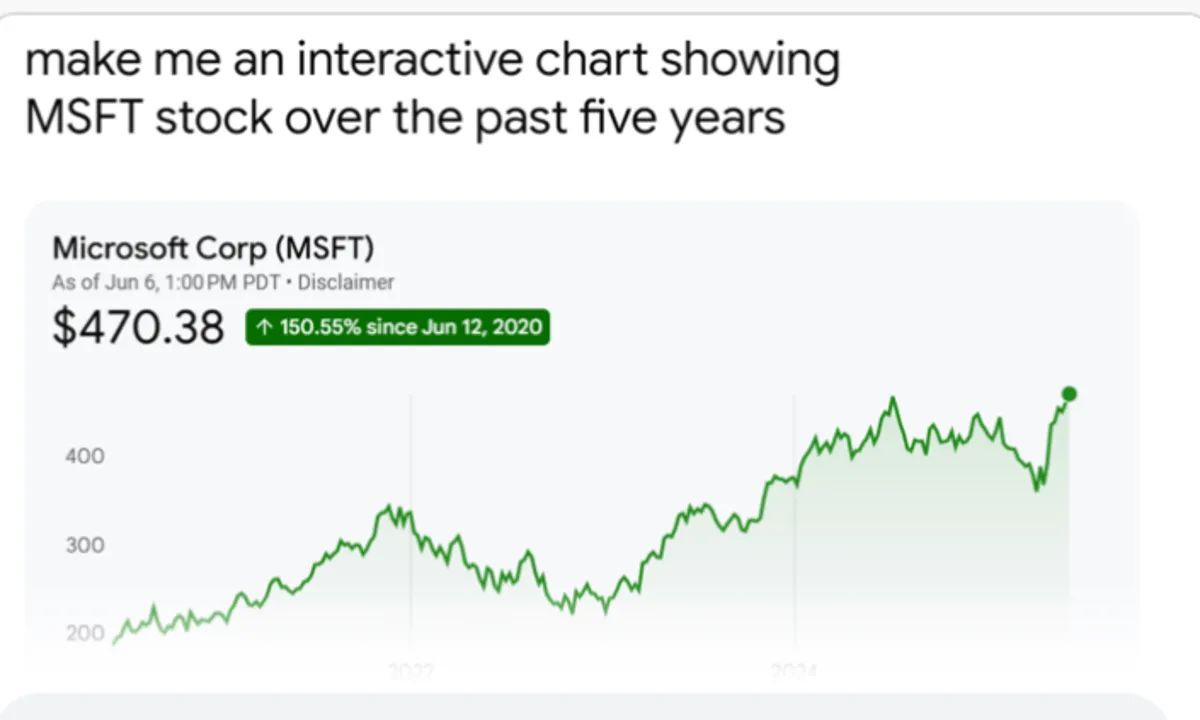Viewport: 1200px width, 720px height.
Task: Click the late-2021 peak on the chart line
Action: pos(391,508)
